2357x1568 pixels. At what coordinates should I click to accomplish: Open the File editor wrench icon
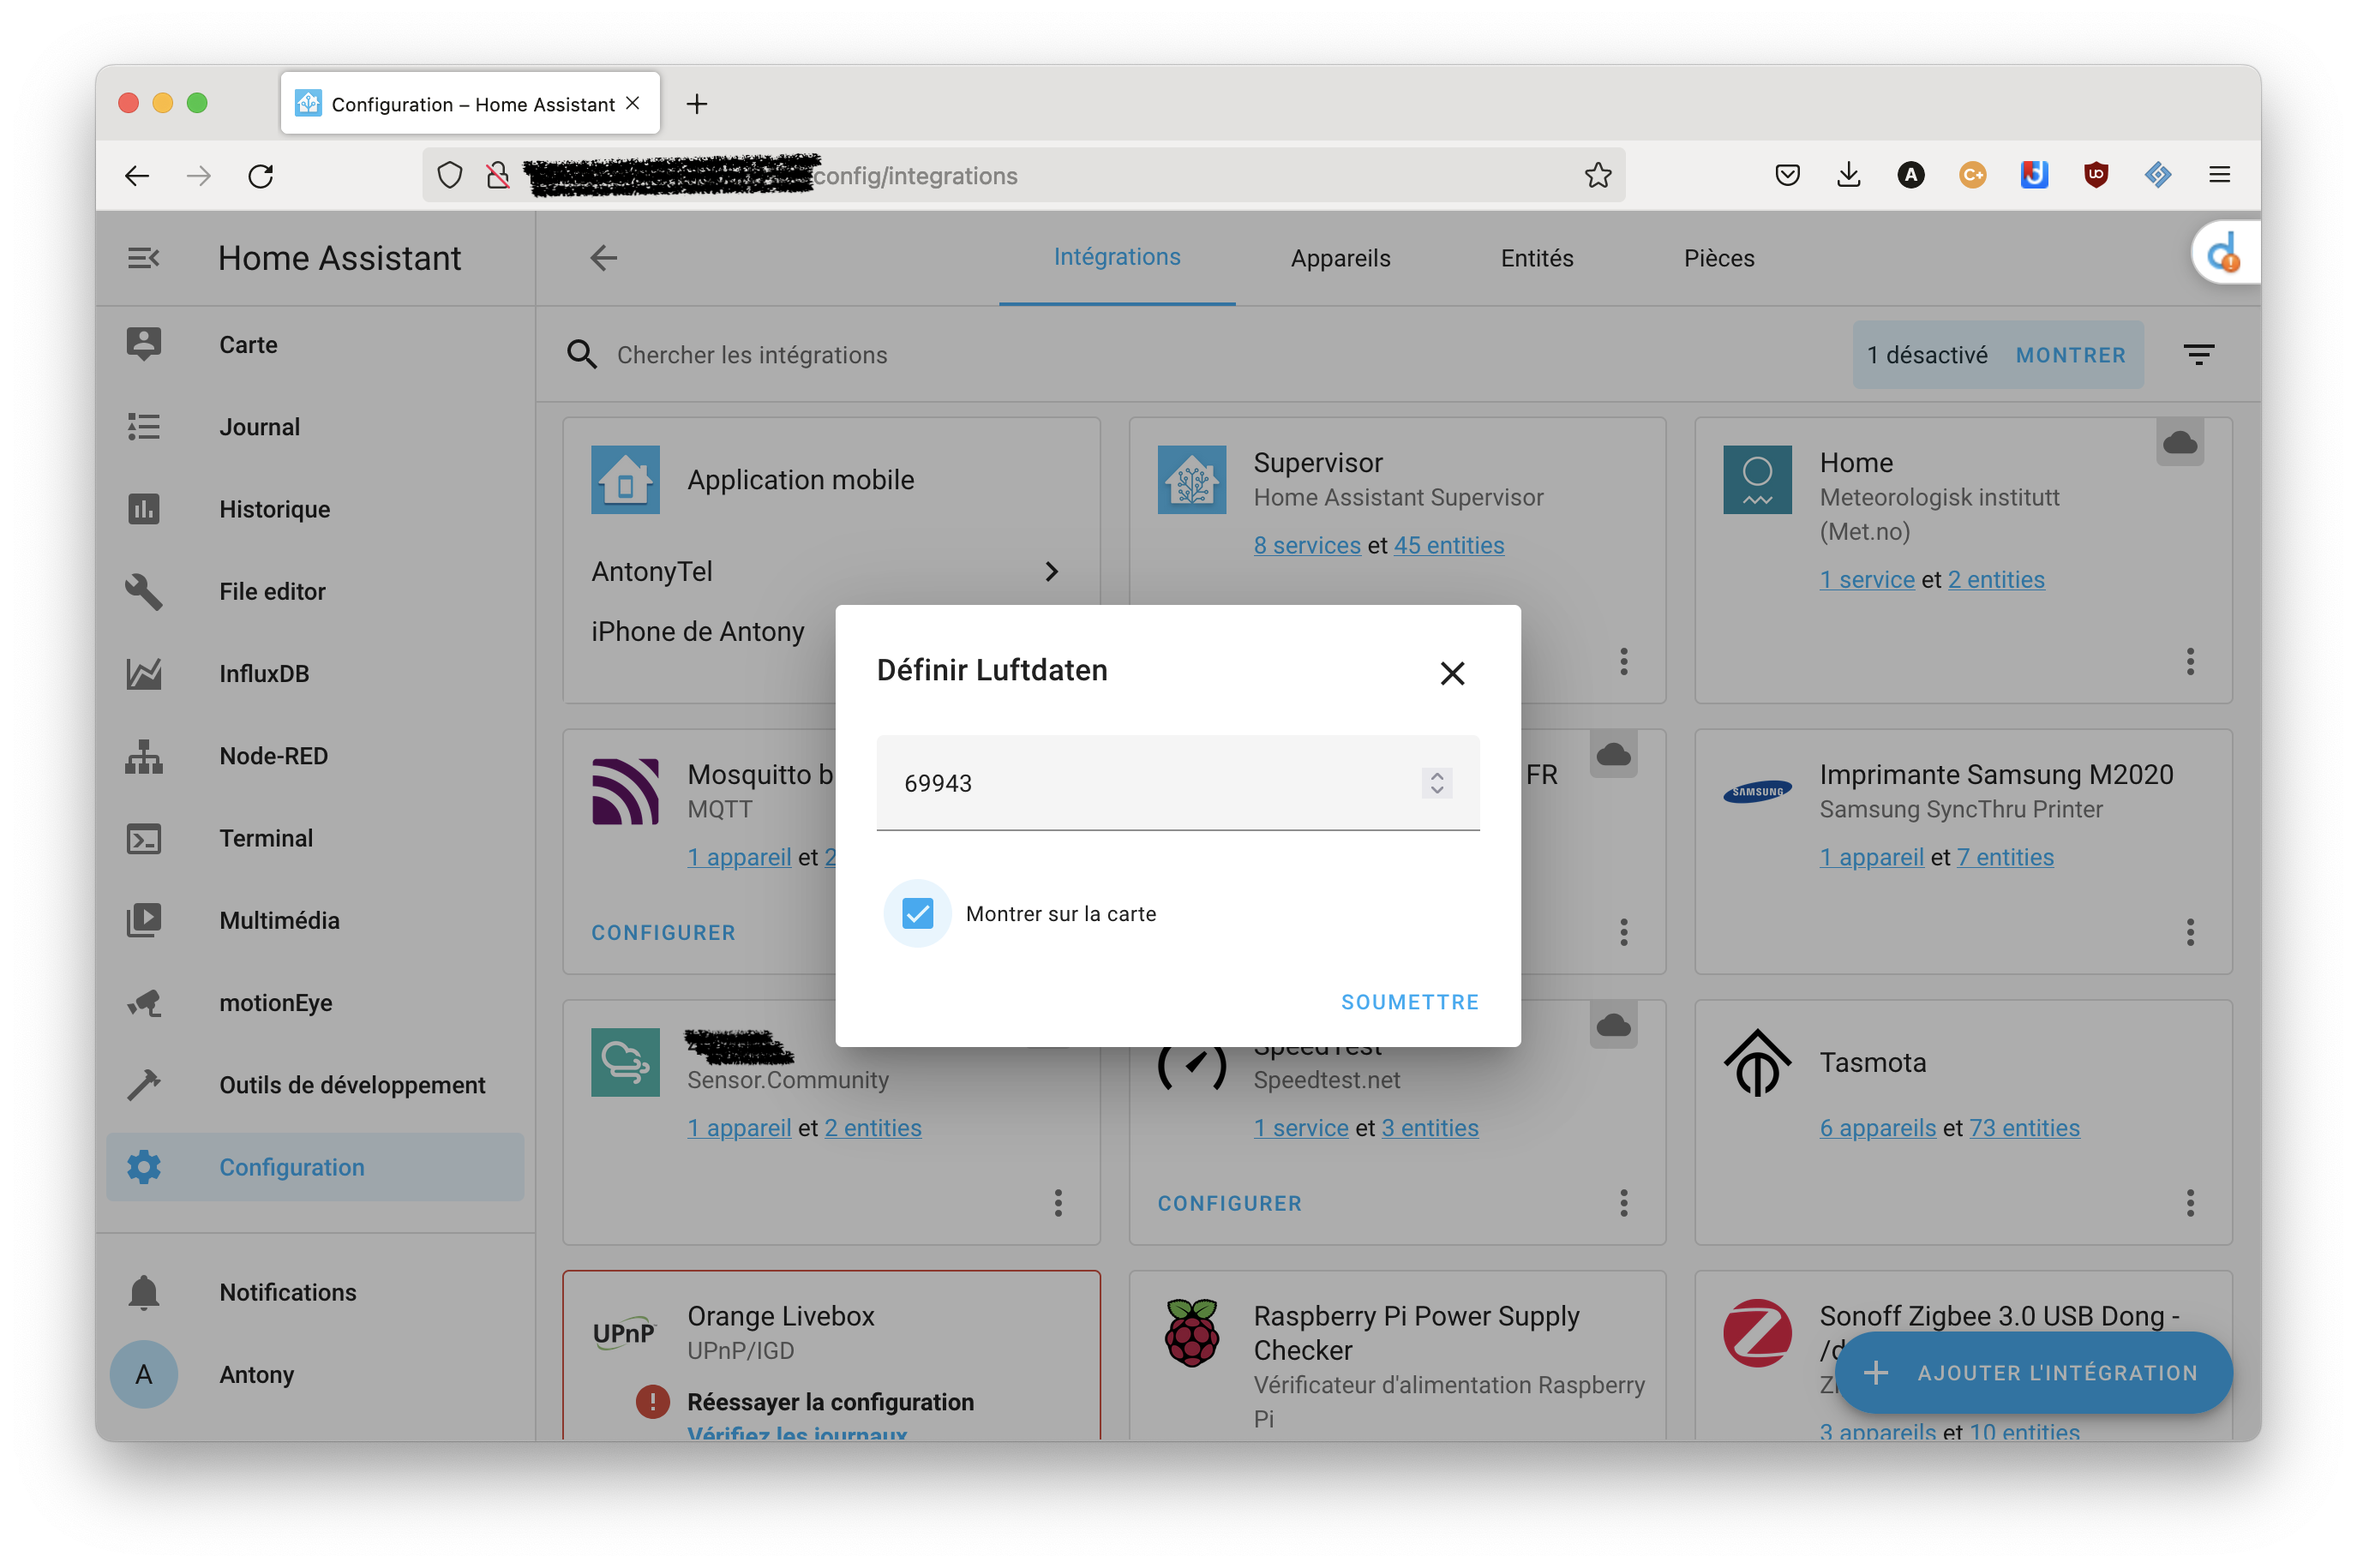(x=144, y=592)
